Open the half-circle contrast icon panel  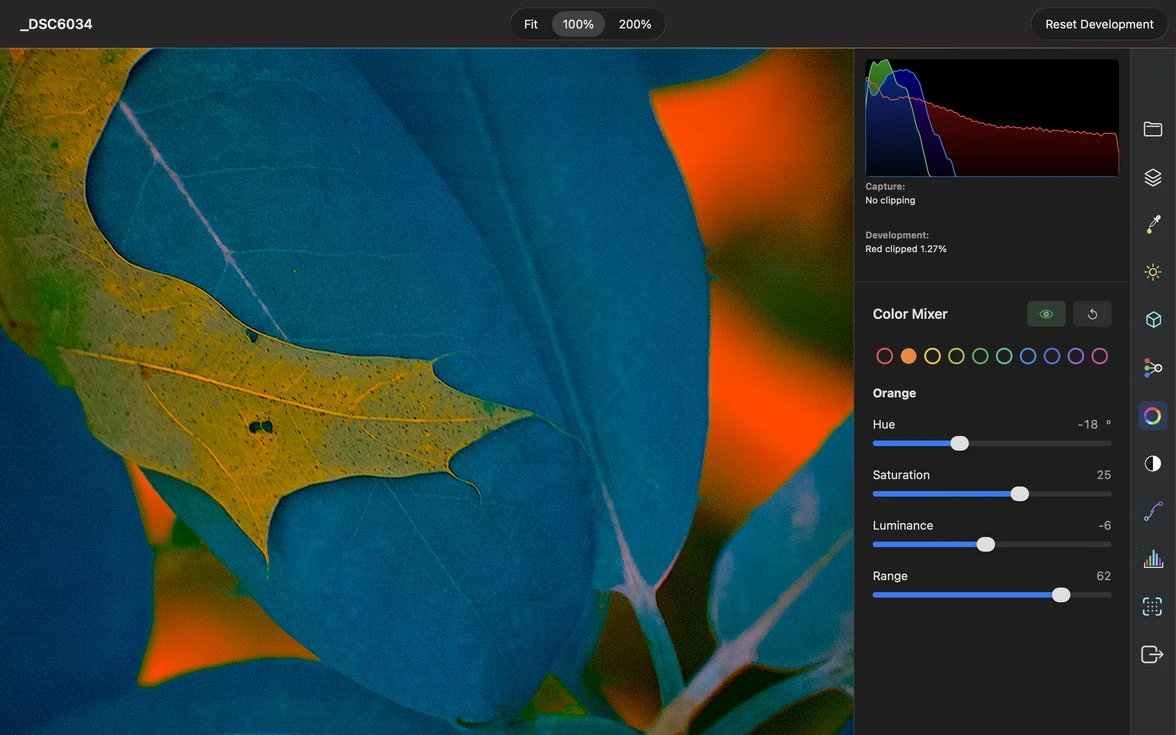[1153, 464]
